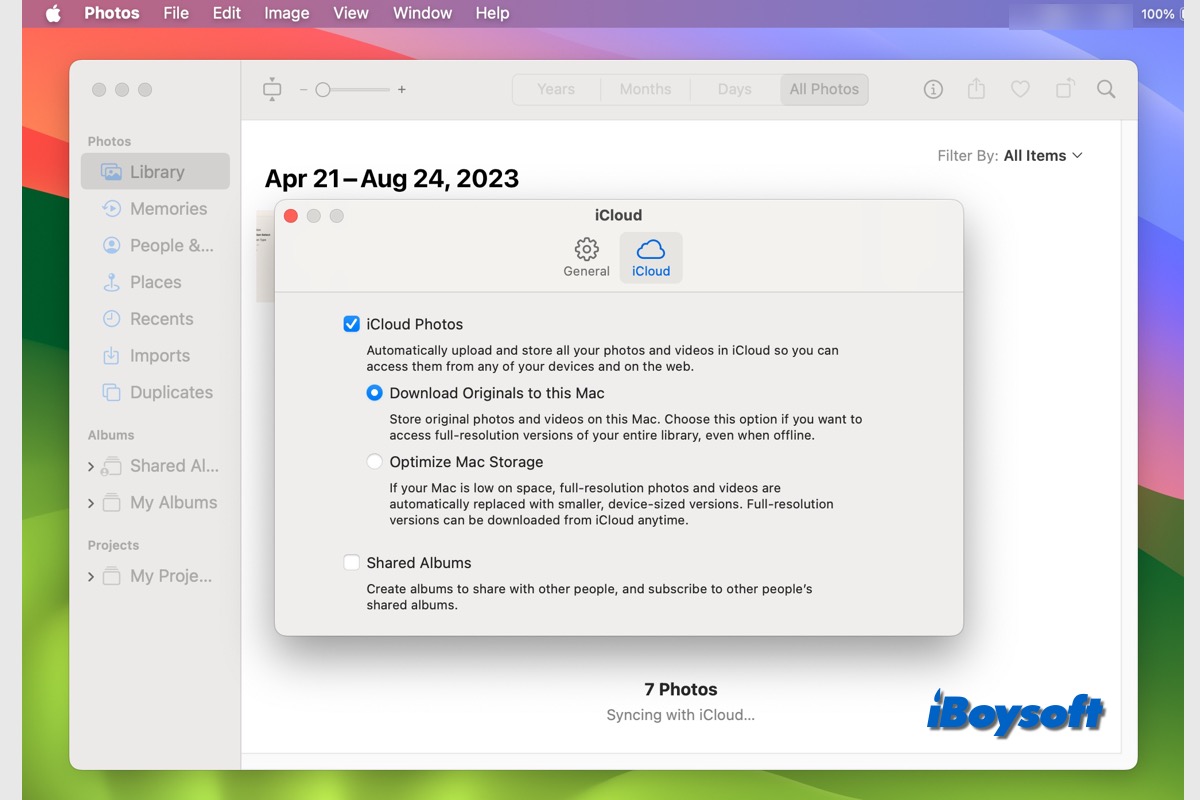
Task: Open the Search magnifier icon
Action: click(1106, 89)
